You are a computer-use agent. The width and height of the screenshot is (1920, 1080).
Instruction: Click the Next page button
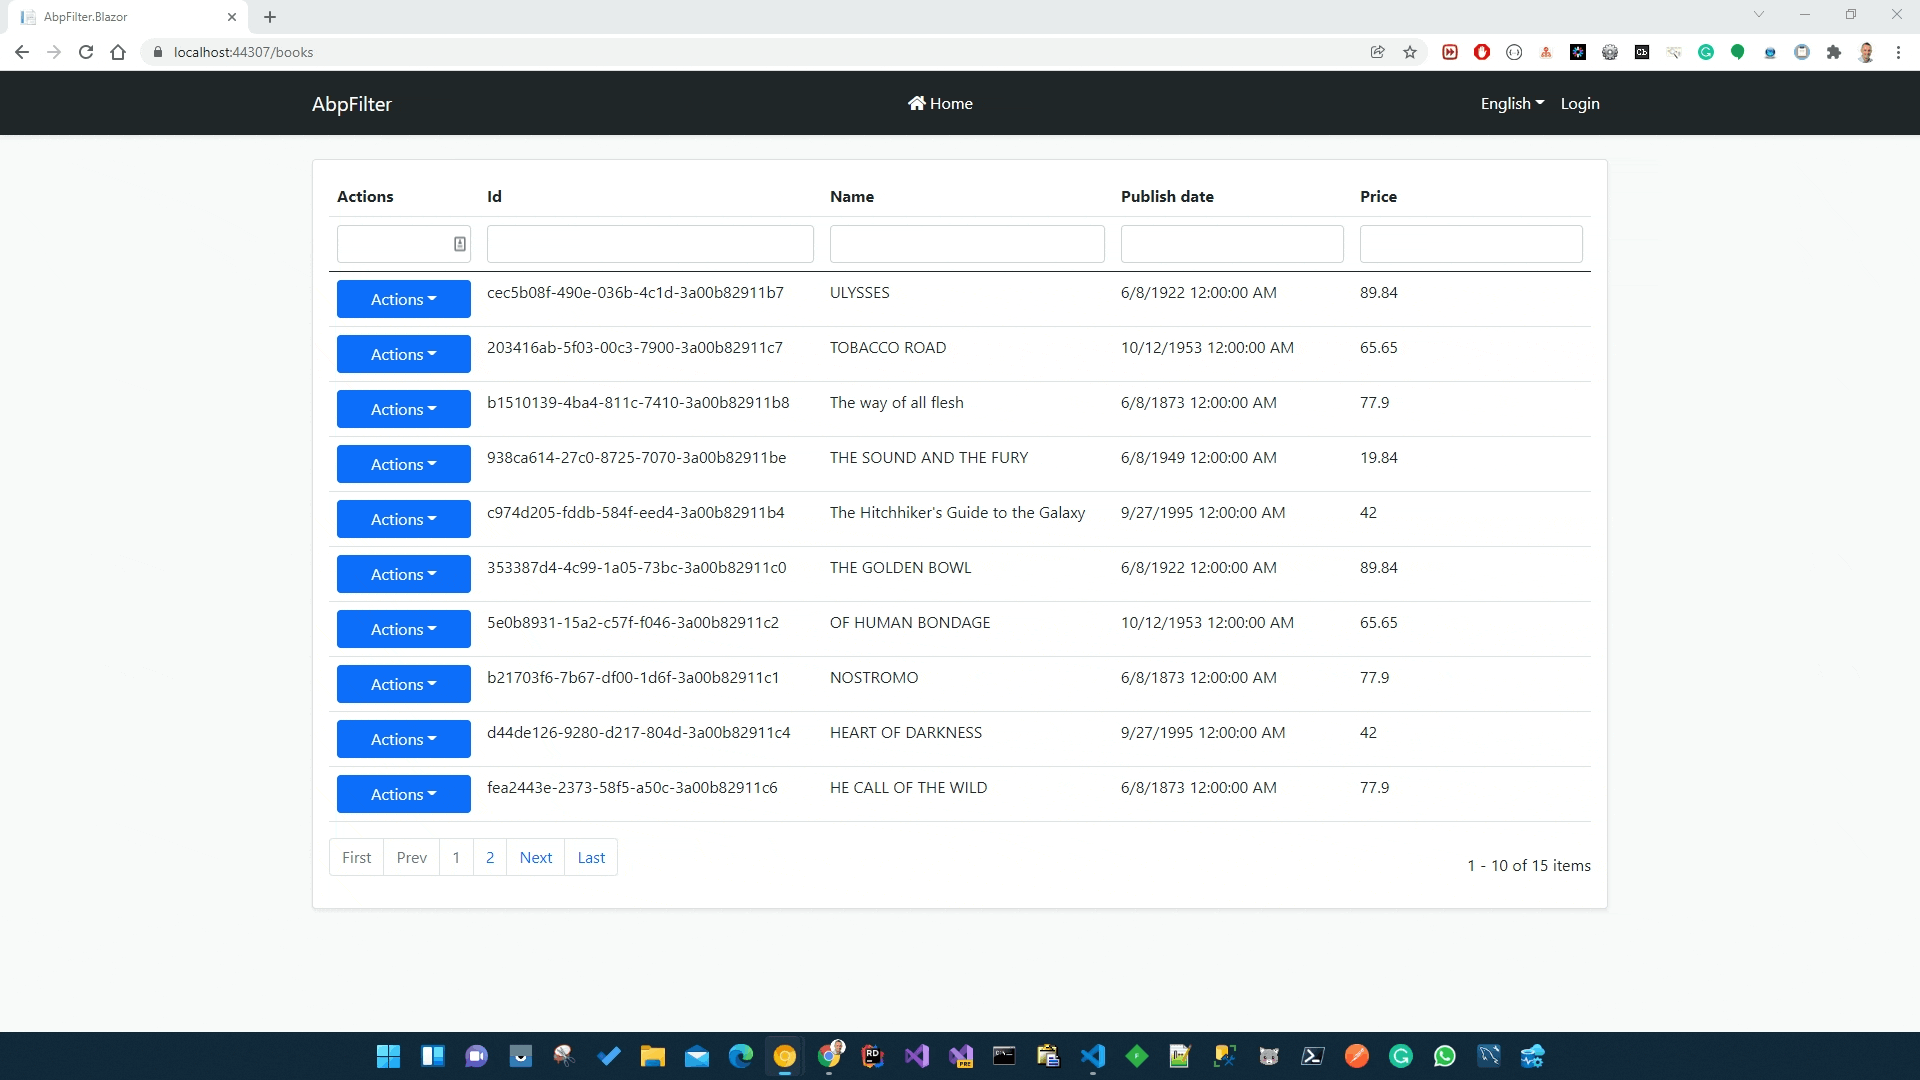[x=536, y=857]
